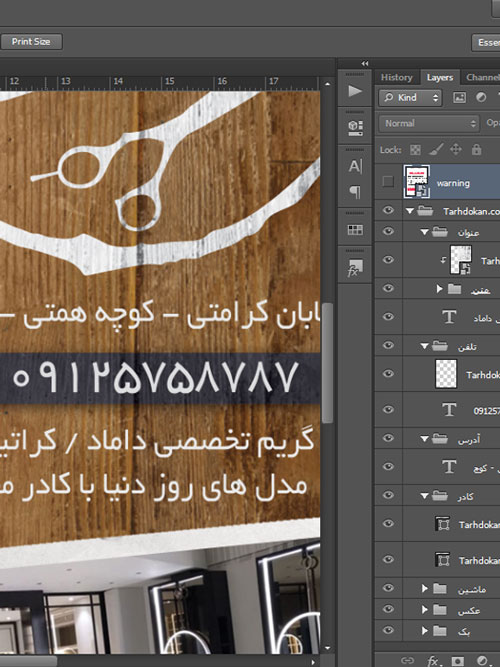This screenshot has width=500, height=667.
Task: Hide the کادر group
Action: coord(388,495)
